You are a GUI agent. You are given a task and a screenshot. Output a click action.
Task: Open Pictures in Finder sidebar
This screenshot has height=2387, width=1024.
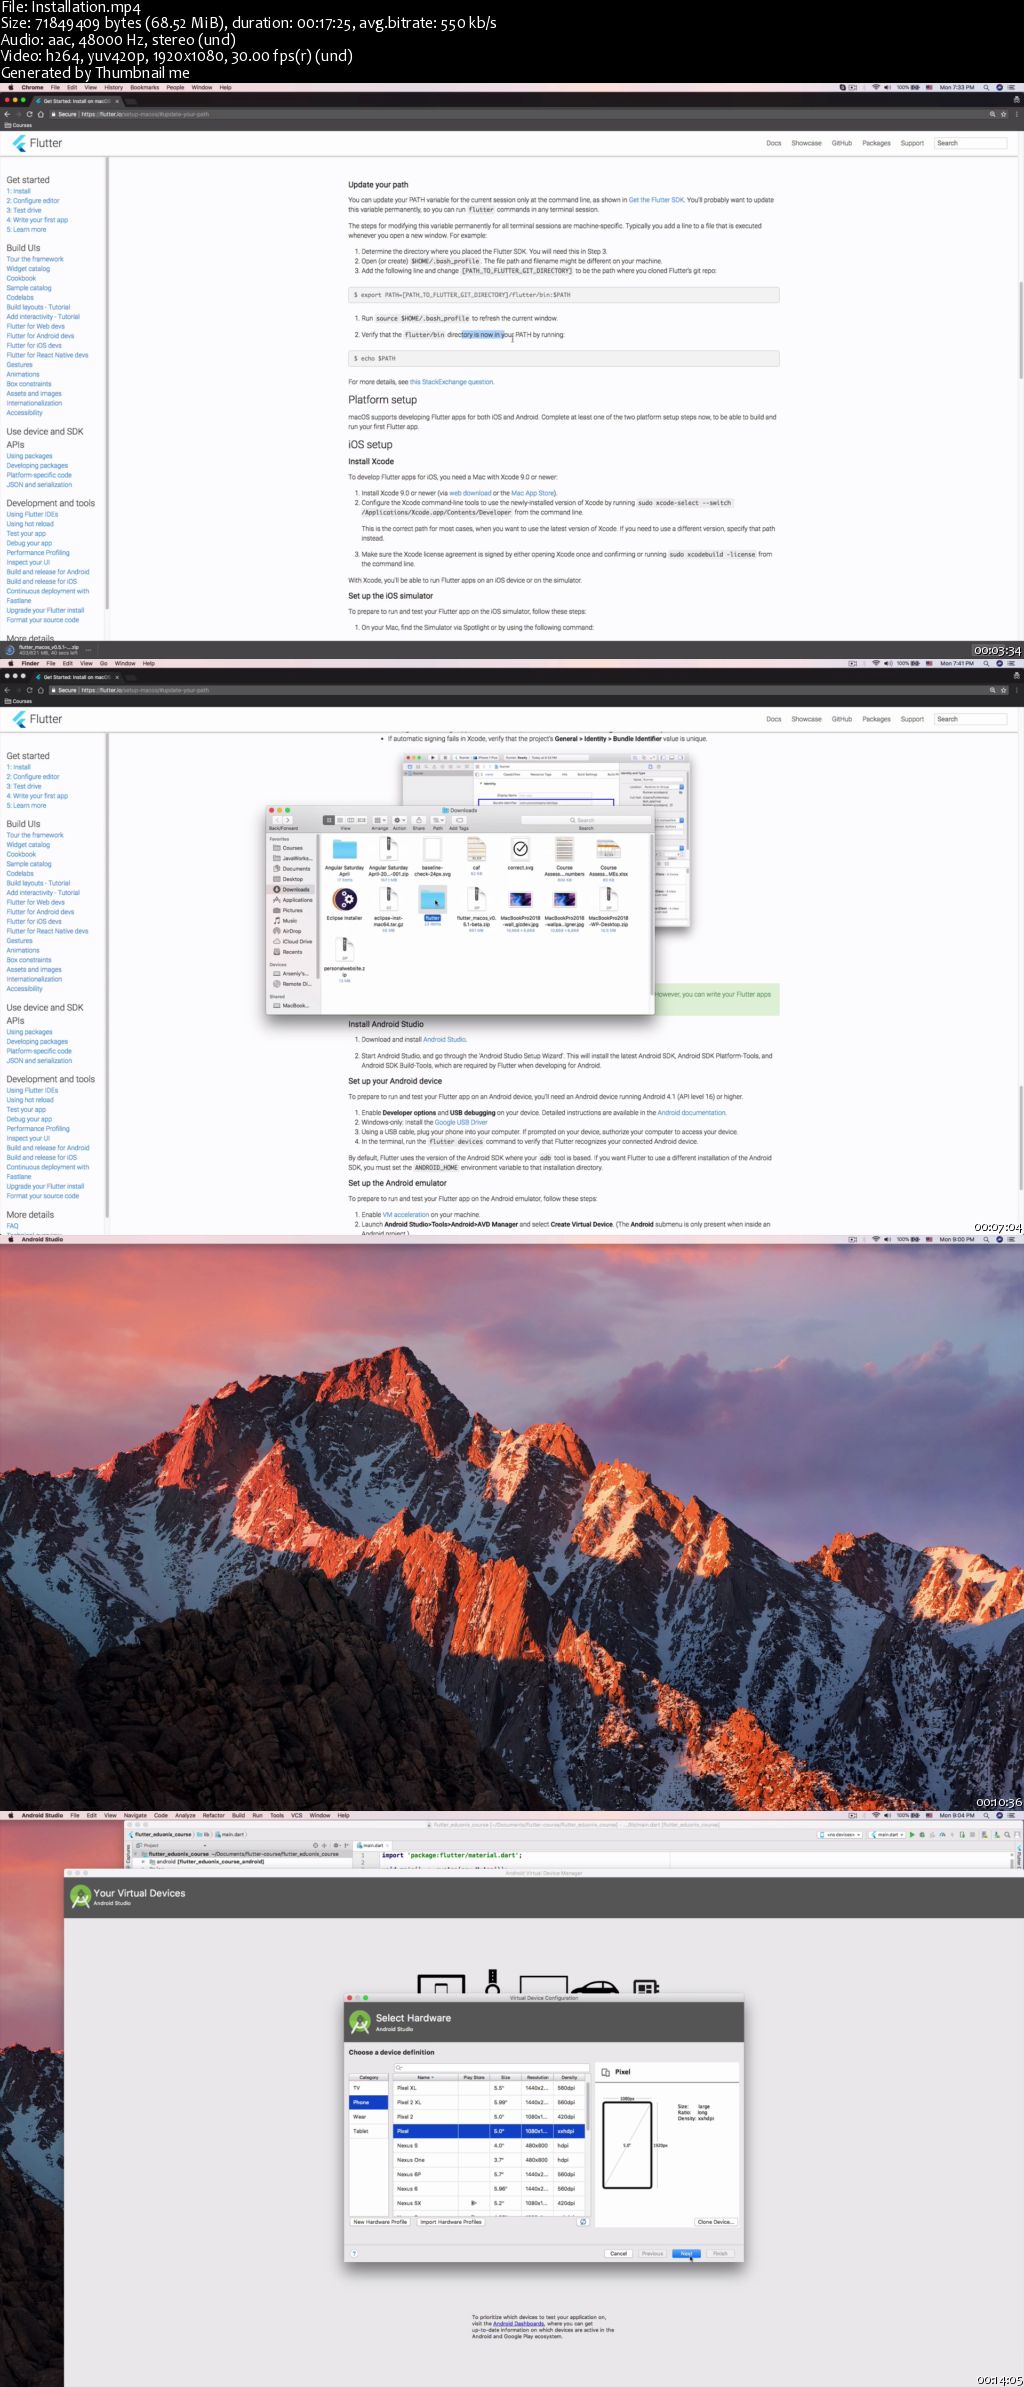click(x=292, y=910)
